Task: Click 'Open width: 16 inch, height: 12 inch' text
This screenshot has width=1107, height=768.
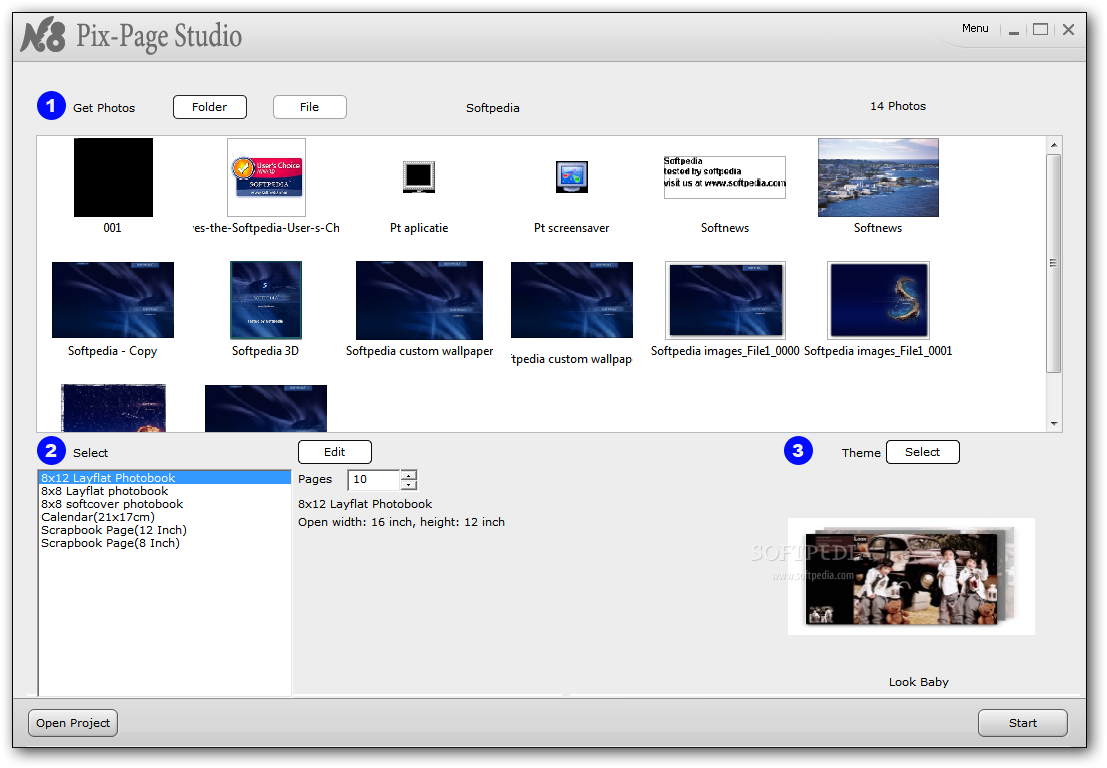Action: [401, 522]
